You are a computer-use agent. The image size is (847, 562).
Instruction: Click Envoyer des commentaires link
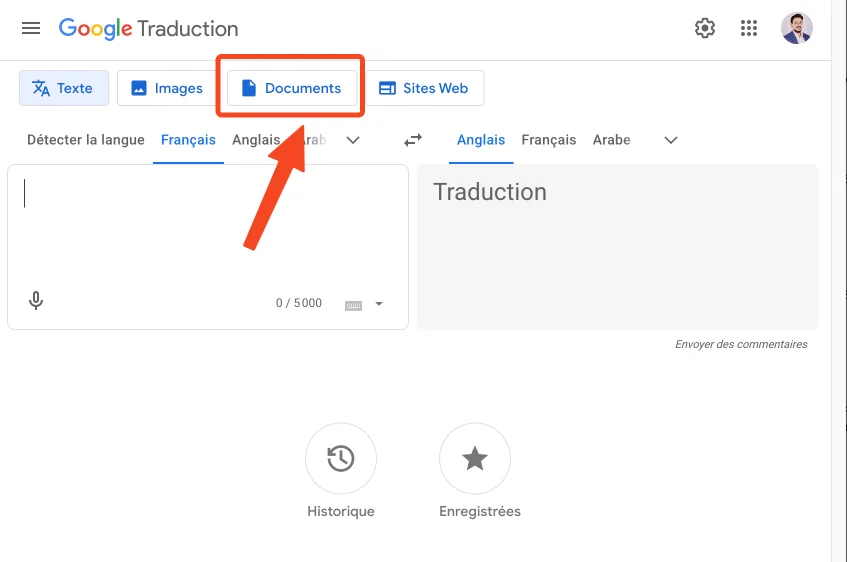coord(741,344)
